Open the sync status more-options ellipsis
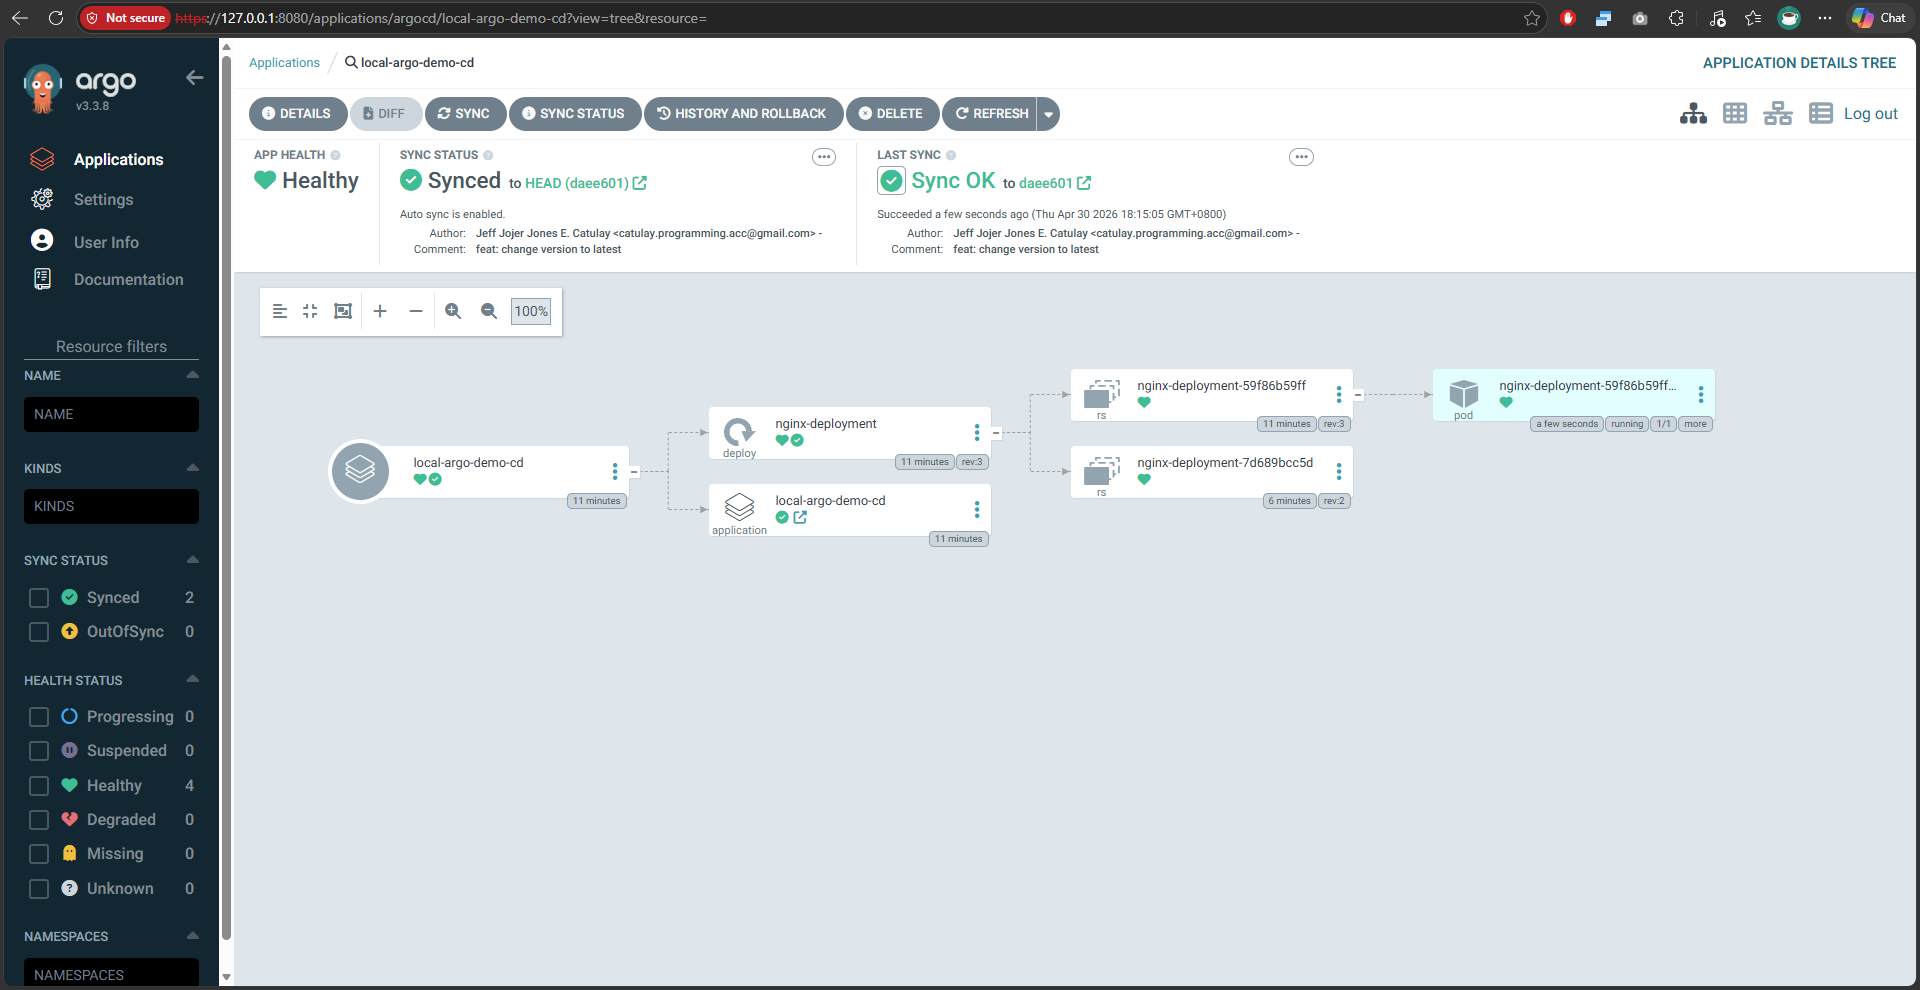The width and height of the screenshot is (1920, 990). (x=824, y=157)
